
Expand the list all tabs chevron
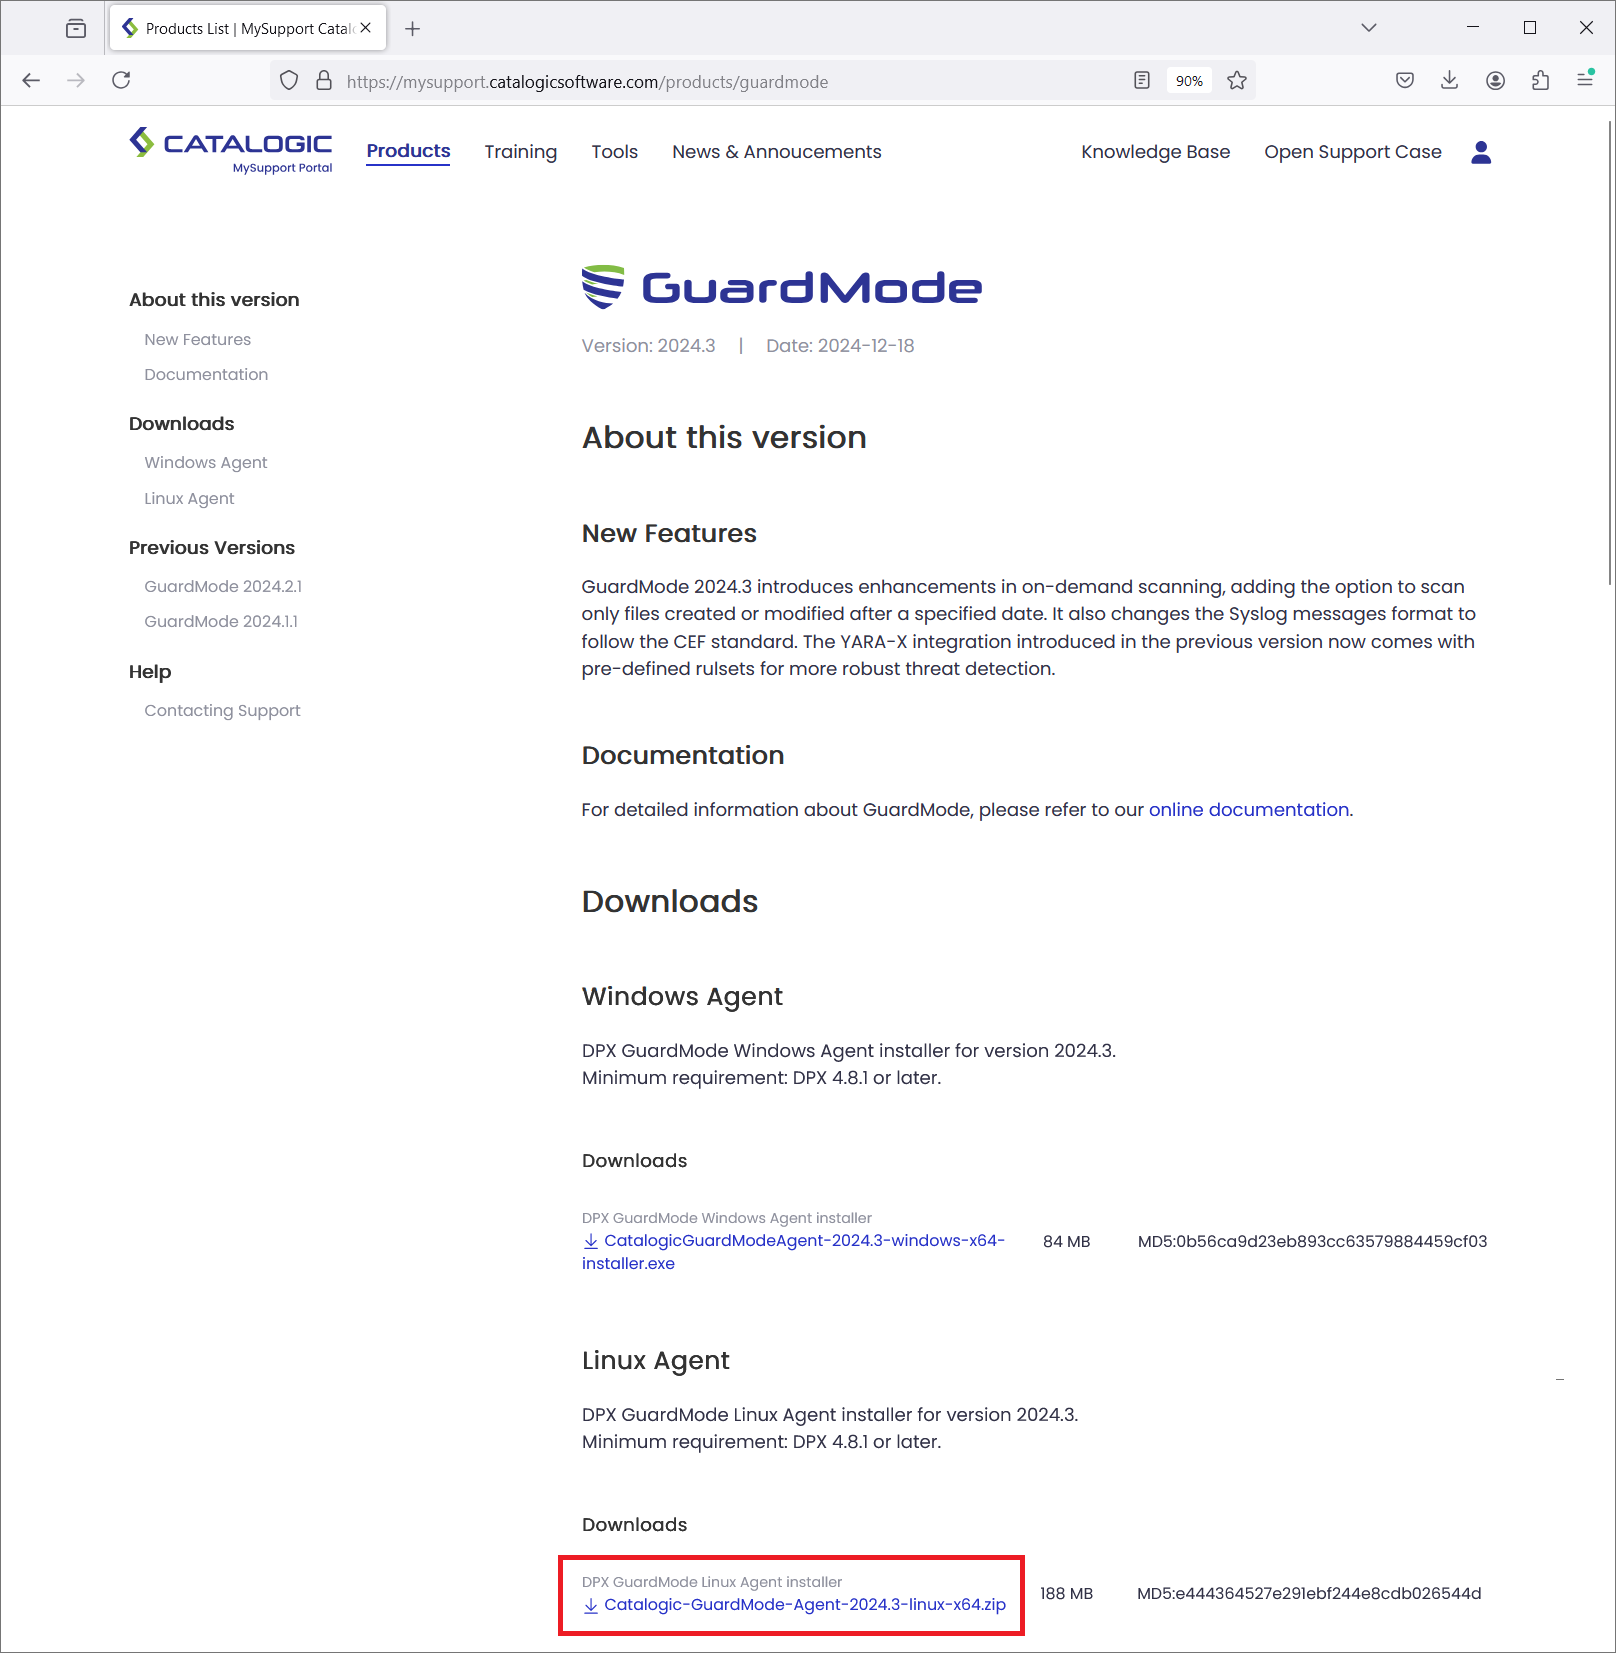point(1369,28)
